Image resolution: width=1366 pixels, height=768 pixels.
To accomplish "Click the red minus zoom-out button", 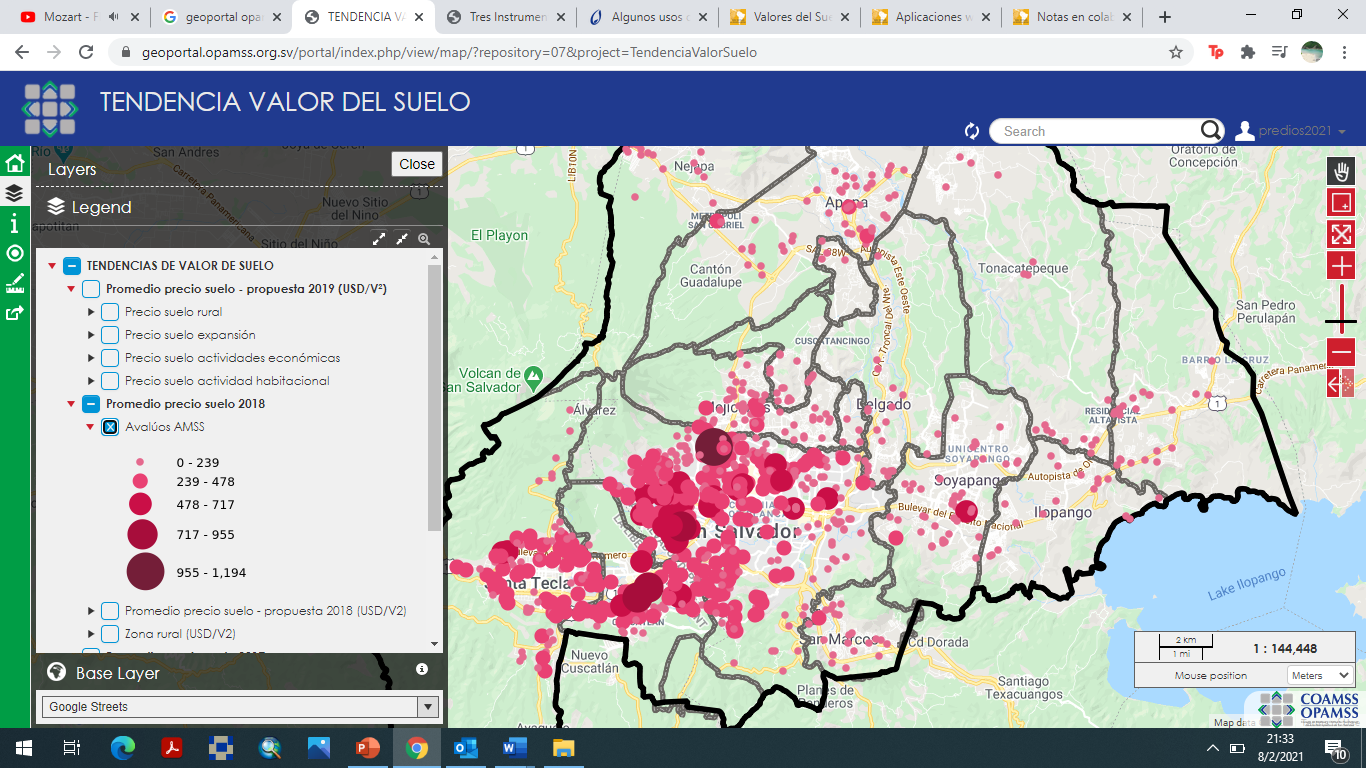I will (x=1340, y=353).
